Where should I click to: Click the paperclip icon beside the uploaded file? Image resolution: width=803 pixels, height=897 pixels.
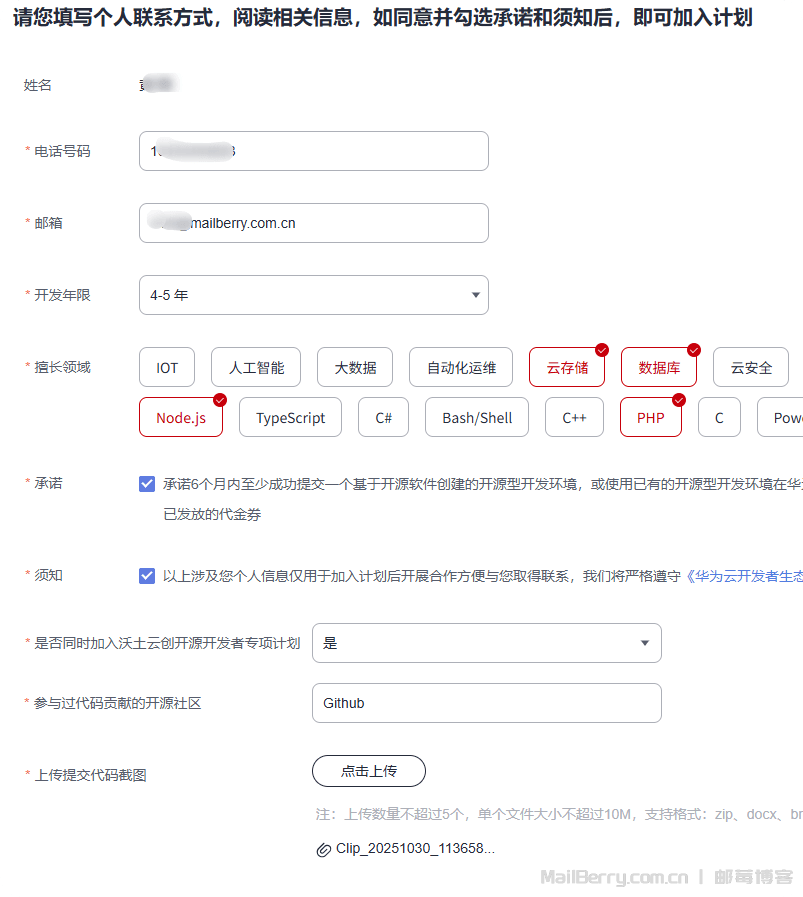click(323, 850)
